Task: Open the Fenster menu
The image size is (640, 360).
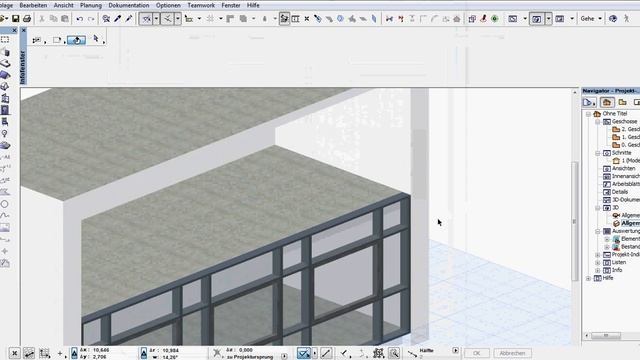Action: pos(231,5)
